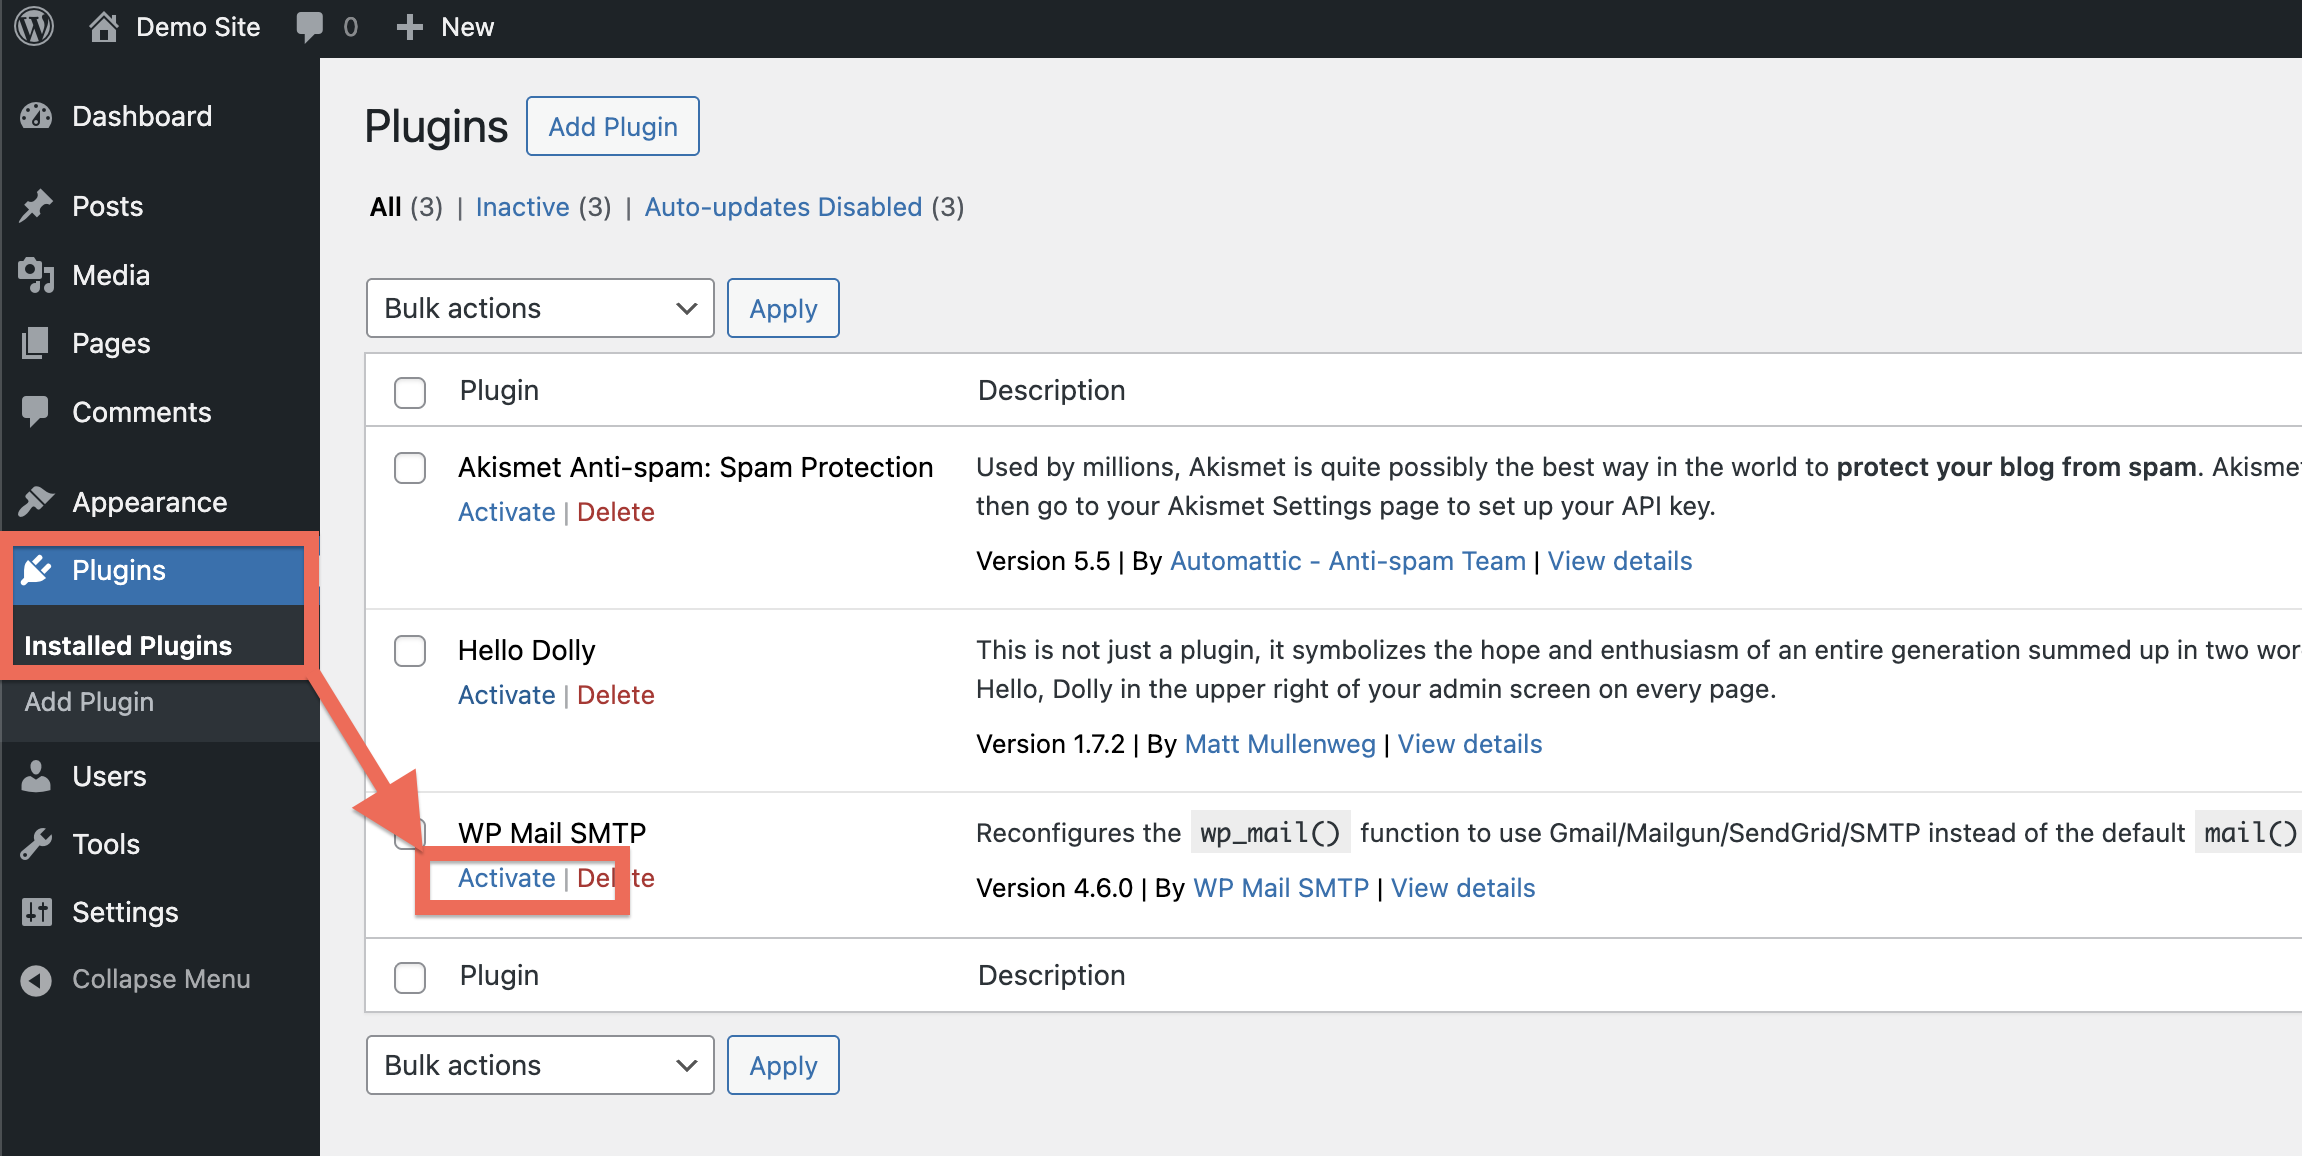The image size is (2302, 1156).
Task: Activate the WP Mail SMTP plugin
Action: pyautogui.click(x=506, y=878)
